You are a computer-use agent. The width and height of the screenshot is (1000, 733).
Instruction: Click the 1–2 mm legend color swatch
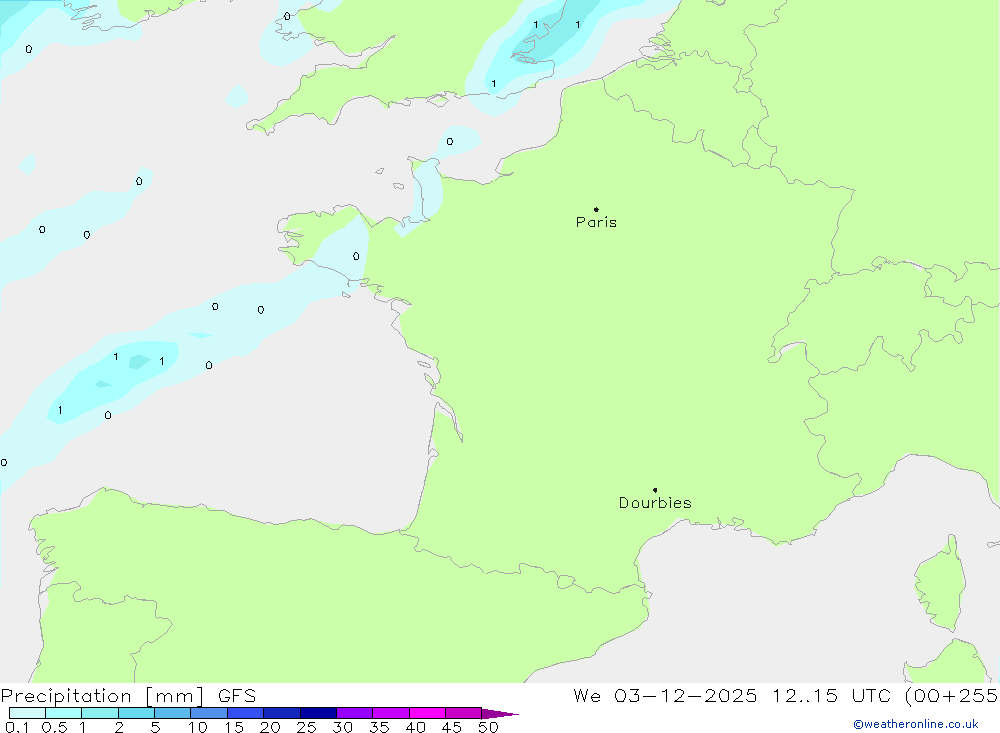coord(100,713)
